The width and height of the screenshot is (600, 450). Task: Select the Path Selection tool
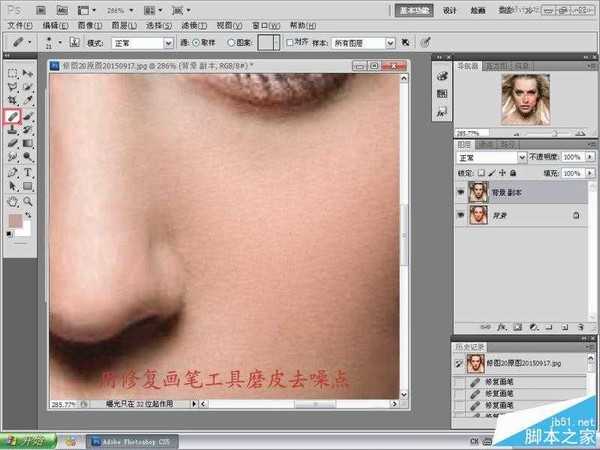coord(13,186)
